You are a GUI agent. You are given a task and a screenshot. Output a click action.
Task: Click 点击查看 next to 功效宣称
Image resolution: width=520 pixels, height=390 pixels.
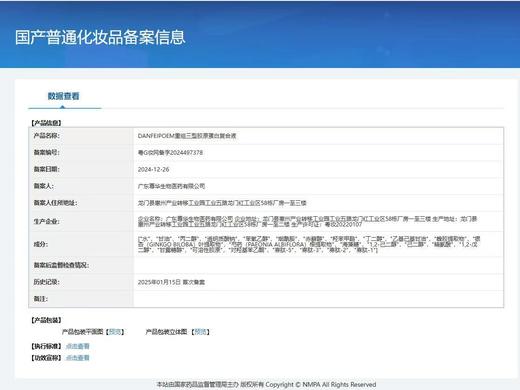click(x=78, y=358)
